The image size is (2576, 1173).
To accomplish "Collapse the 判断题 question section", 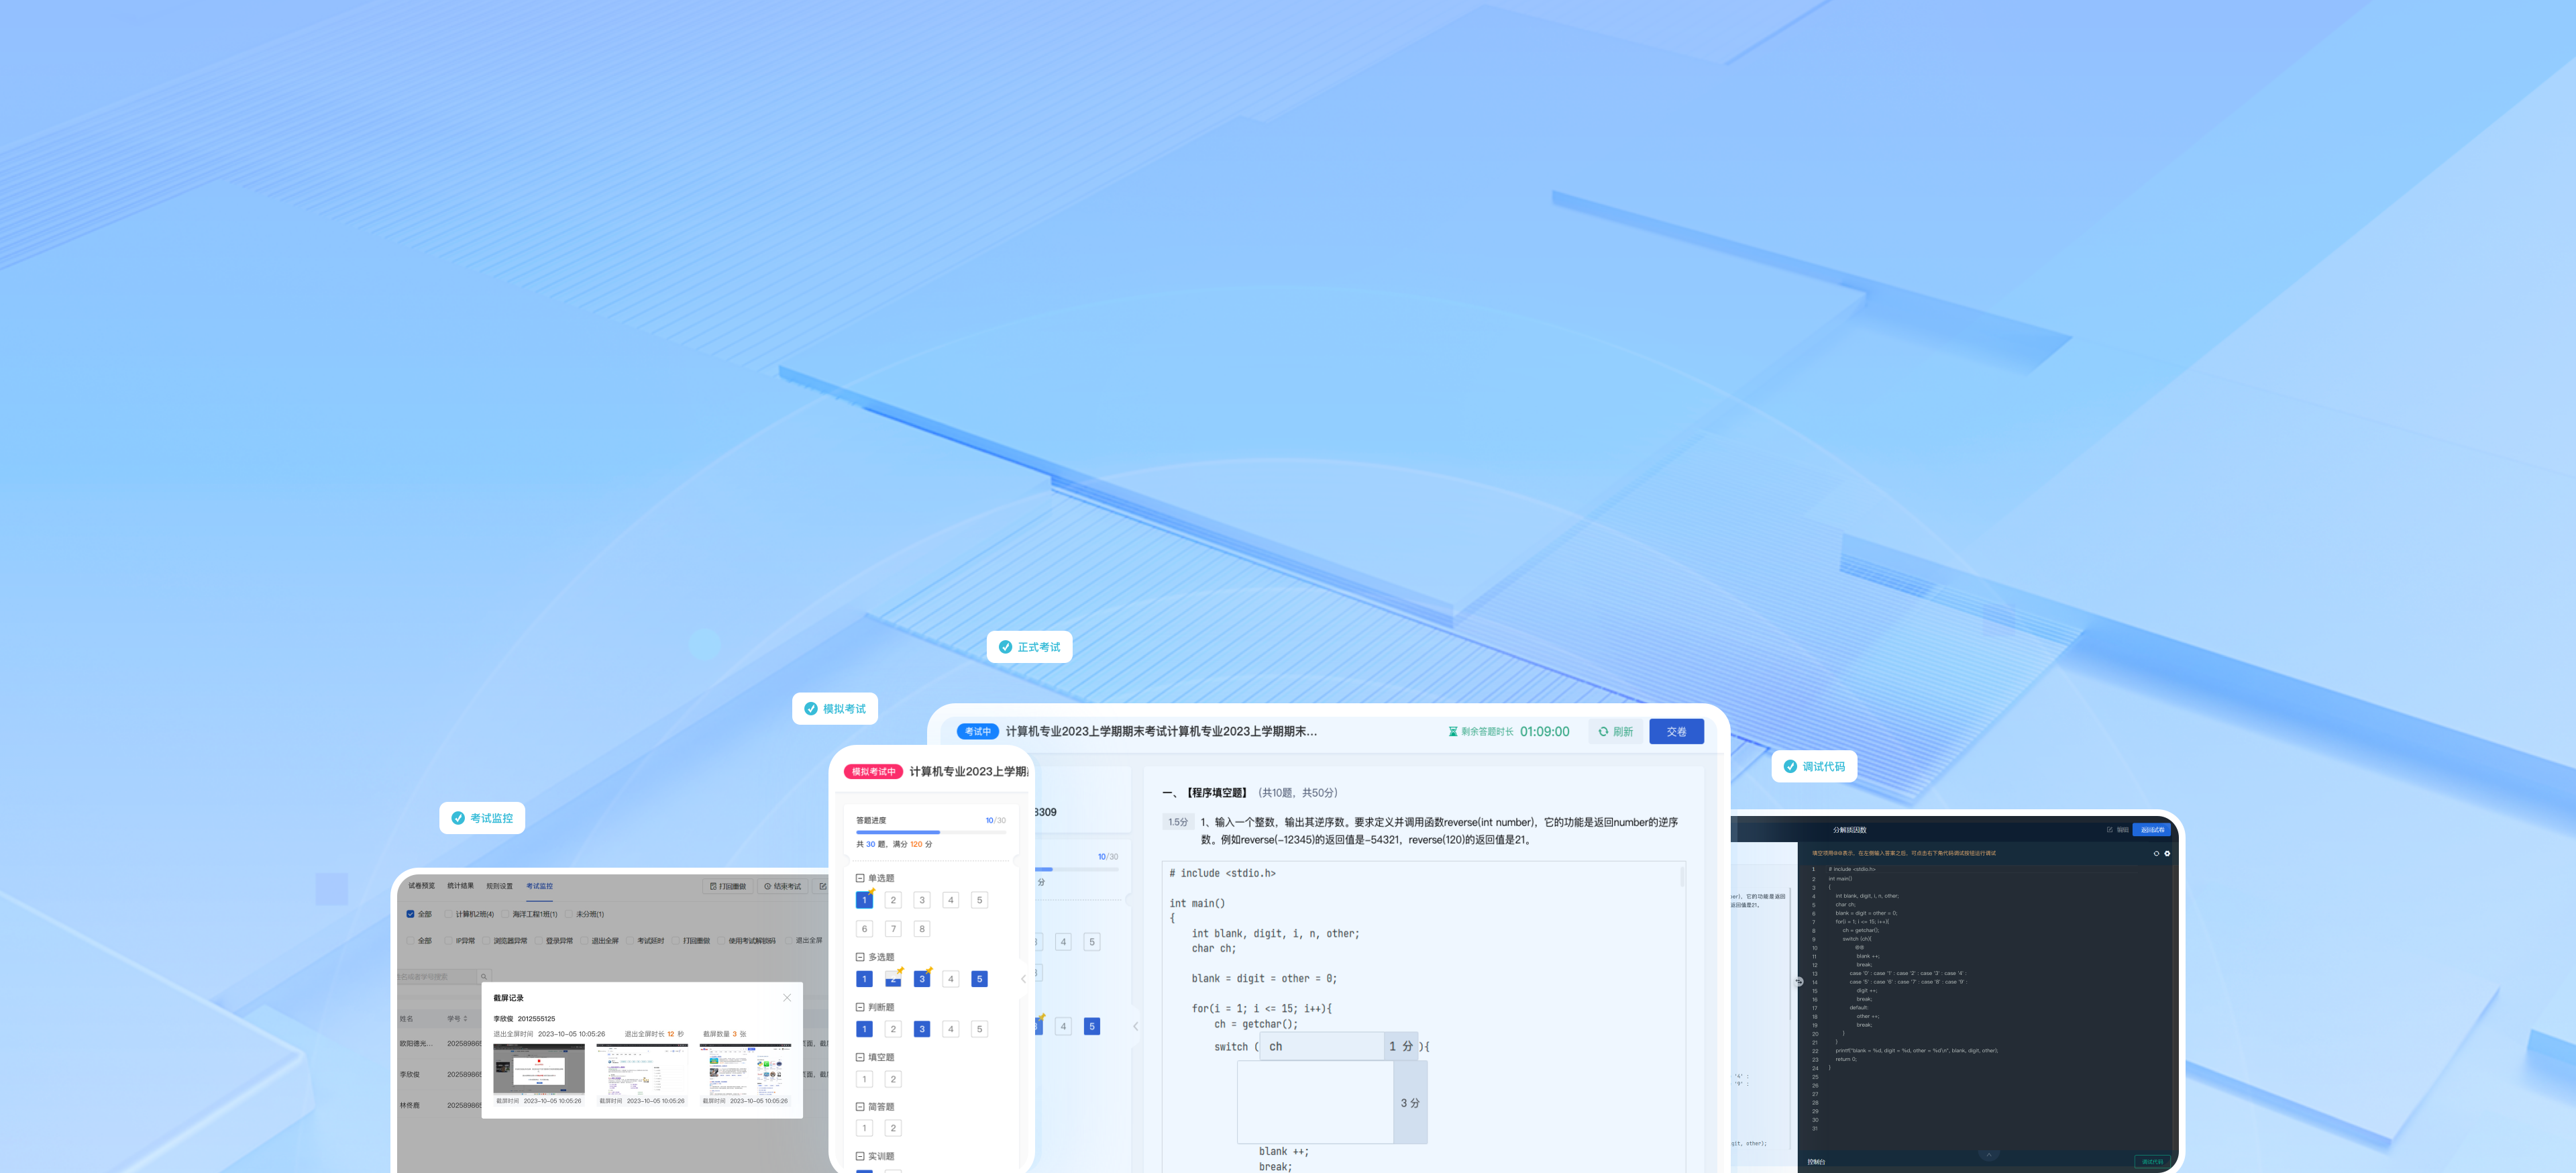I will click(860, 1007).
